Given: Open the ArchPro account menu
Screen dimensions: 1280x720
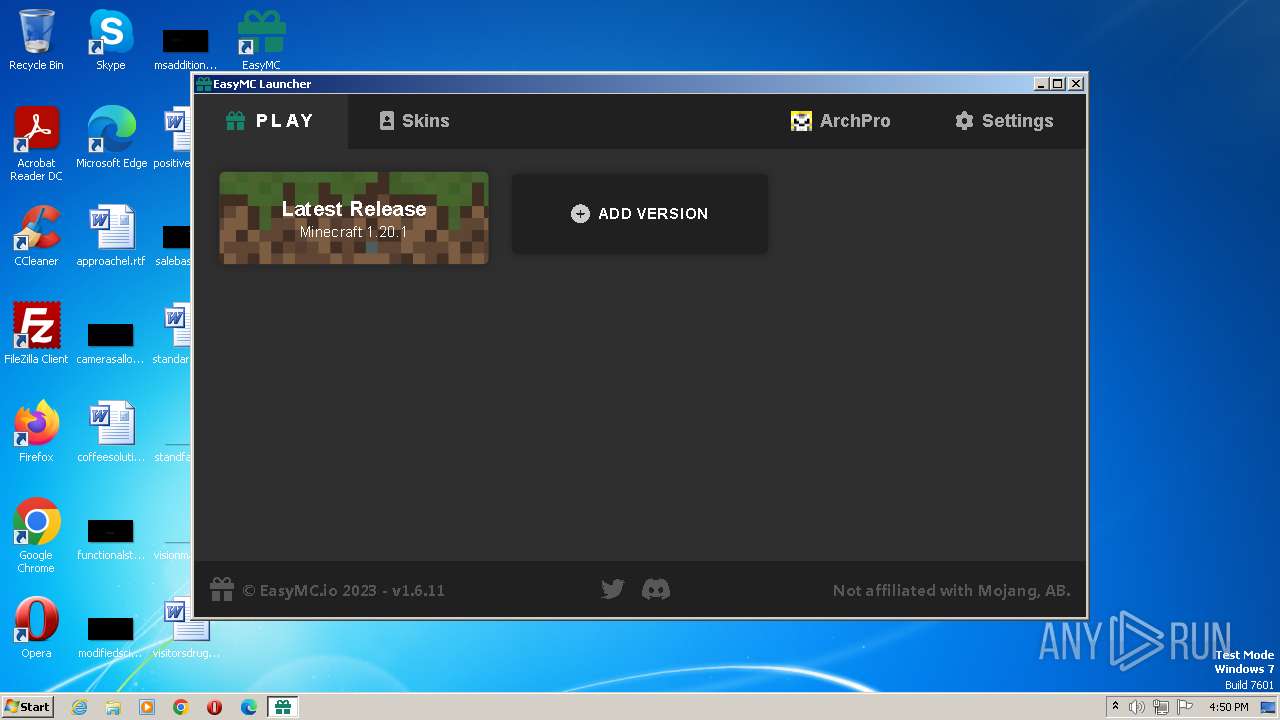Looking at the screenshot, I should pos(840,121).
